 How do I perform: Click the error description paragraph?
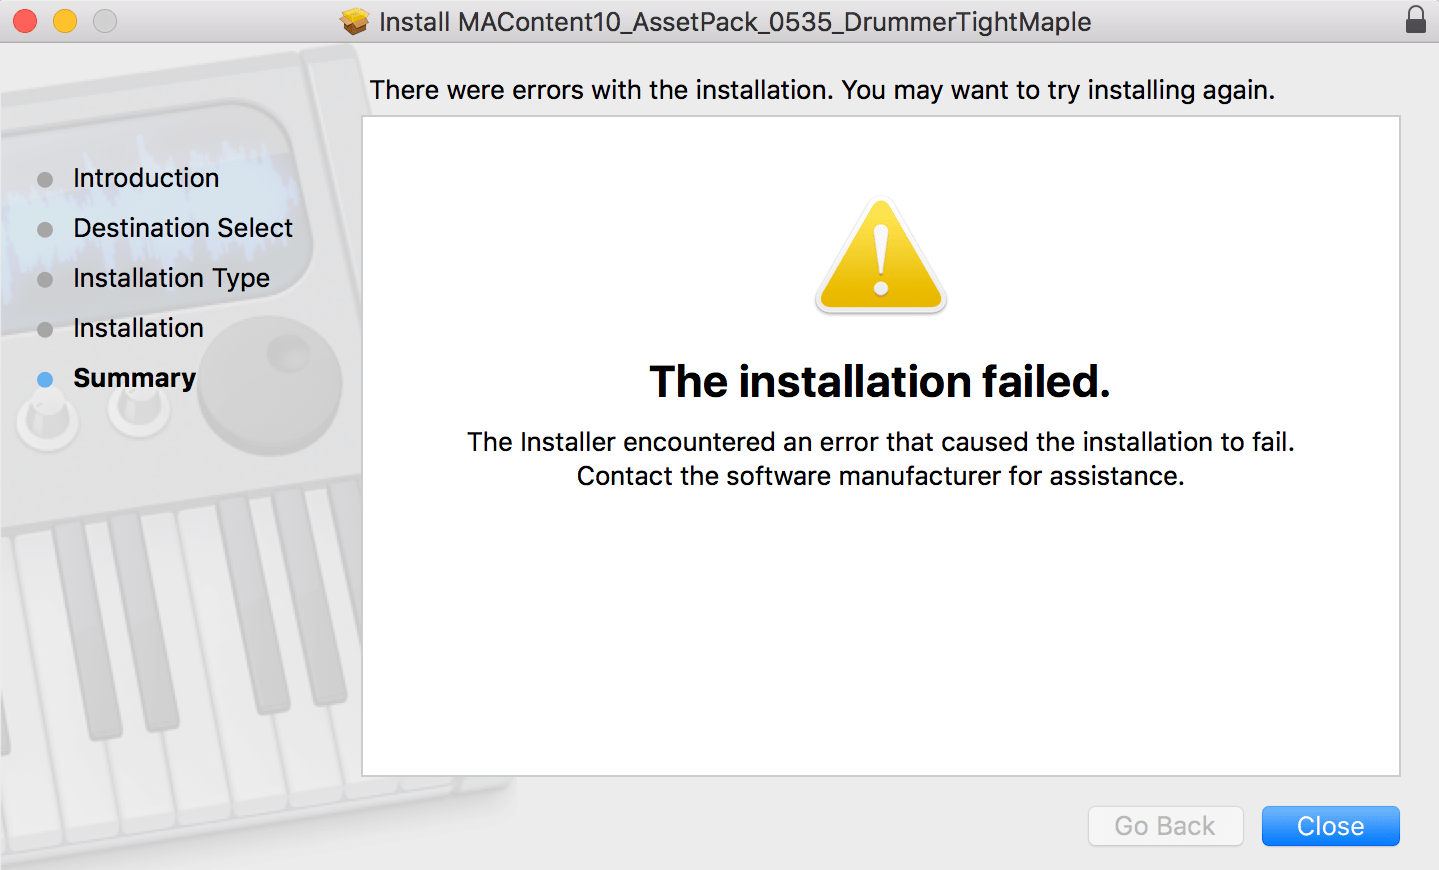pyautogui.click(x=880, y=458)
